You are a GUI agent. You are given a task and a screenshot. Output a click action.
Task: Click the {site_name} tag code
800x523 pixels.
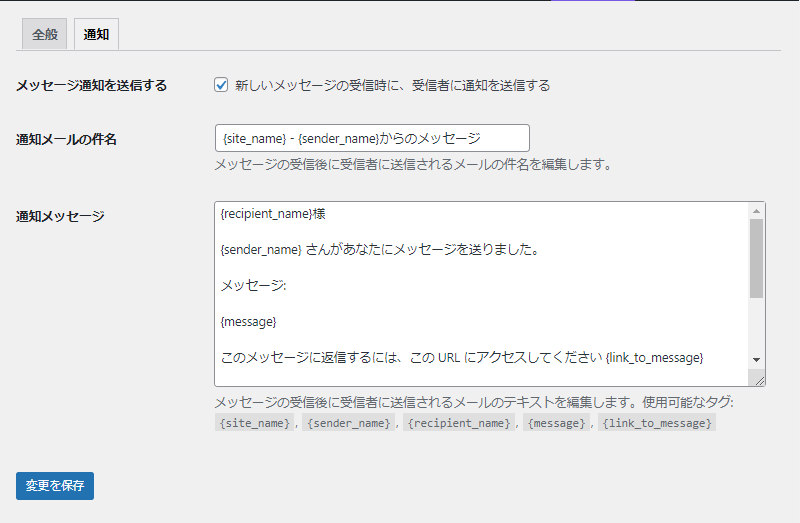click(255, 423)
